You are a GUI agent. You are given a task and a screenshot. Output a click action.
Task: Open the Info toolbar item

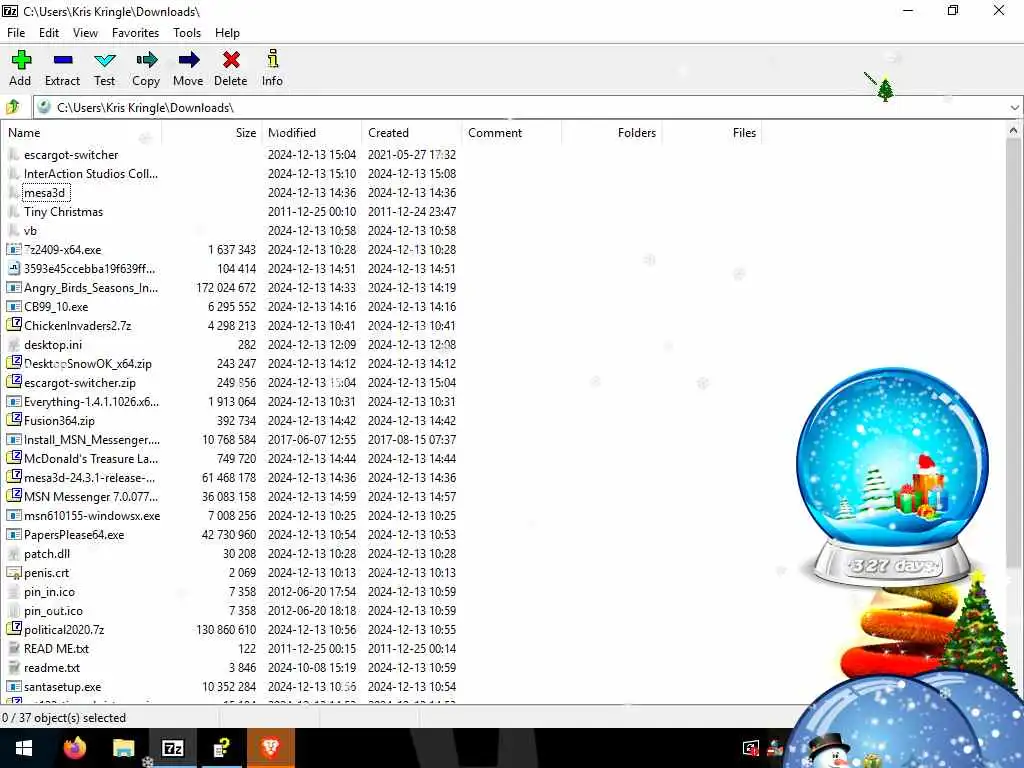point(272,69)
